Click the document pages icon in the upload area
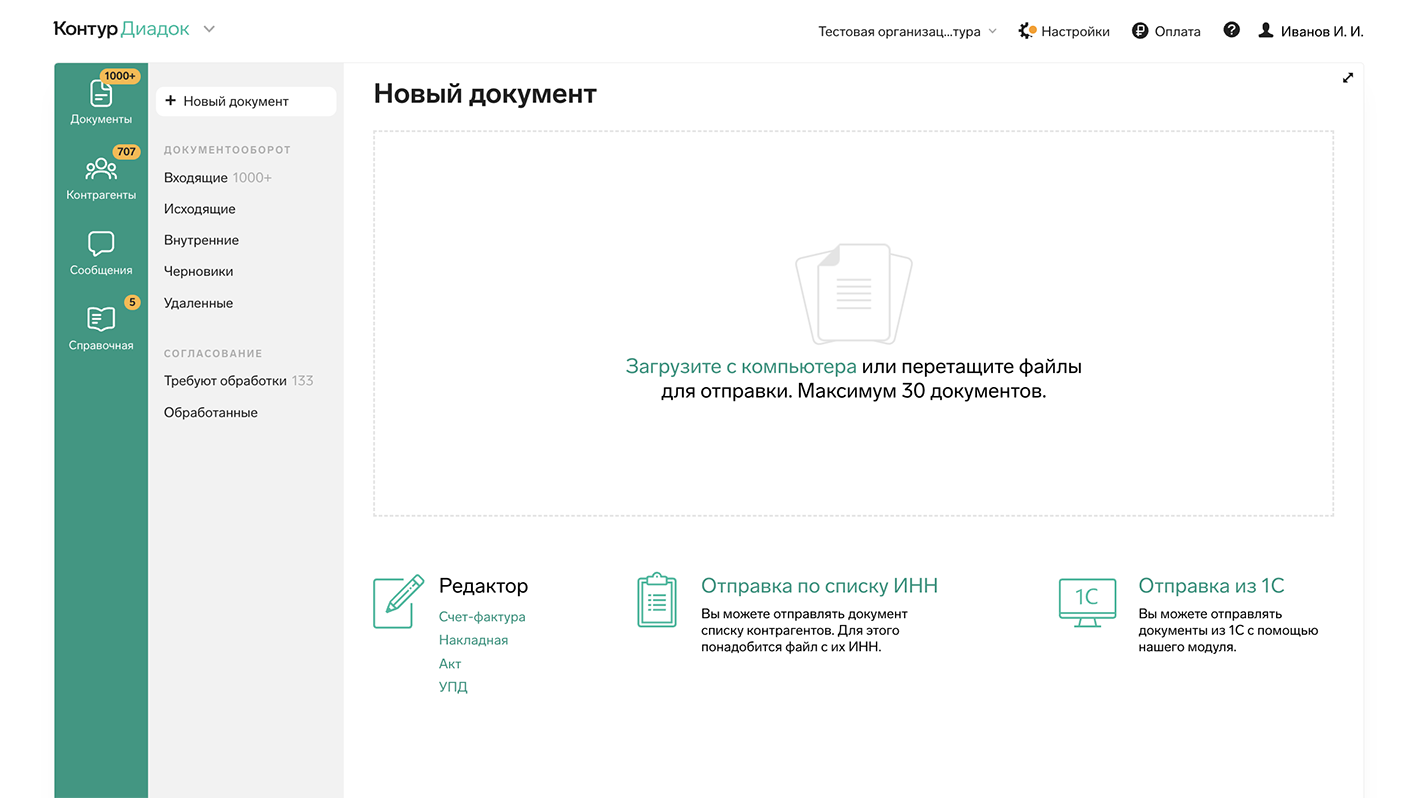 (x=854, y=294)
